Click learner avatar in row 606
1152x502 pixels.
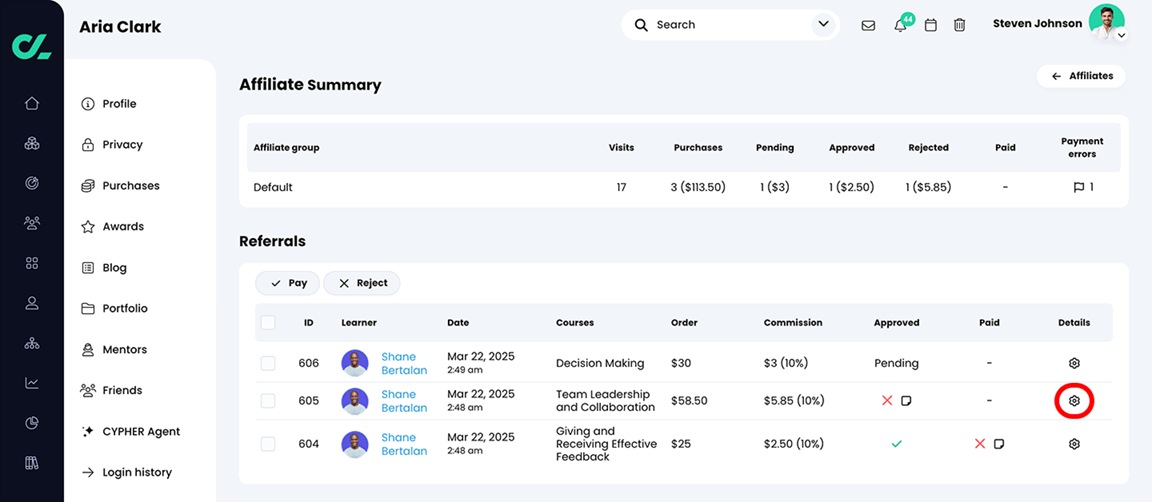(355, 363)
